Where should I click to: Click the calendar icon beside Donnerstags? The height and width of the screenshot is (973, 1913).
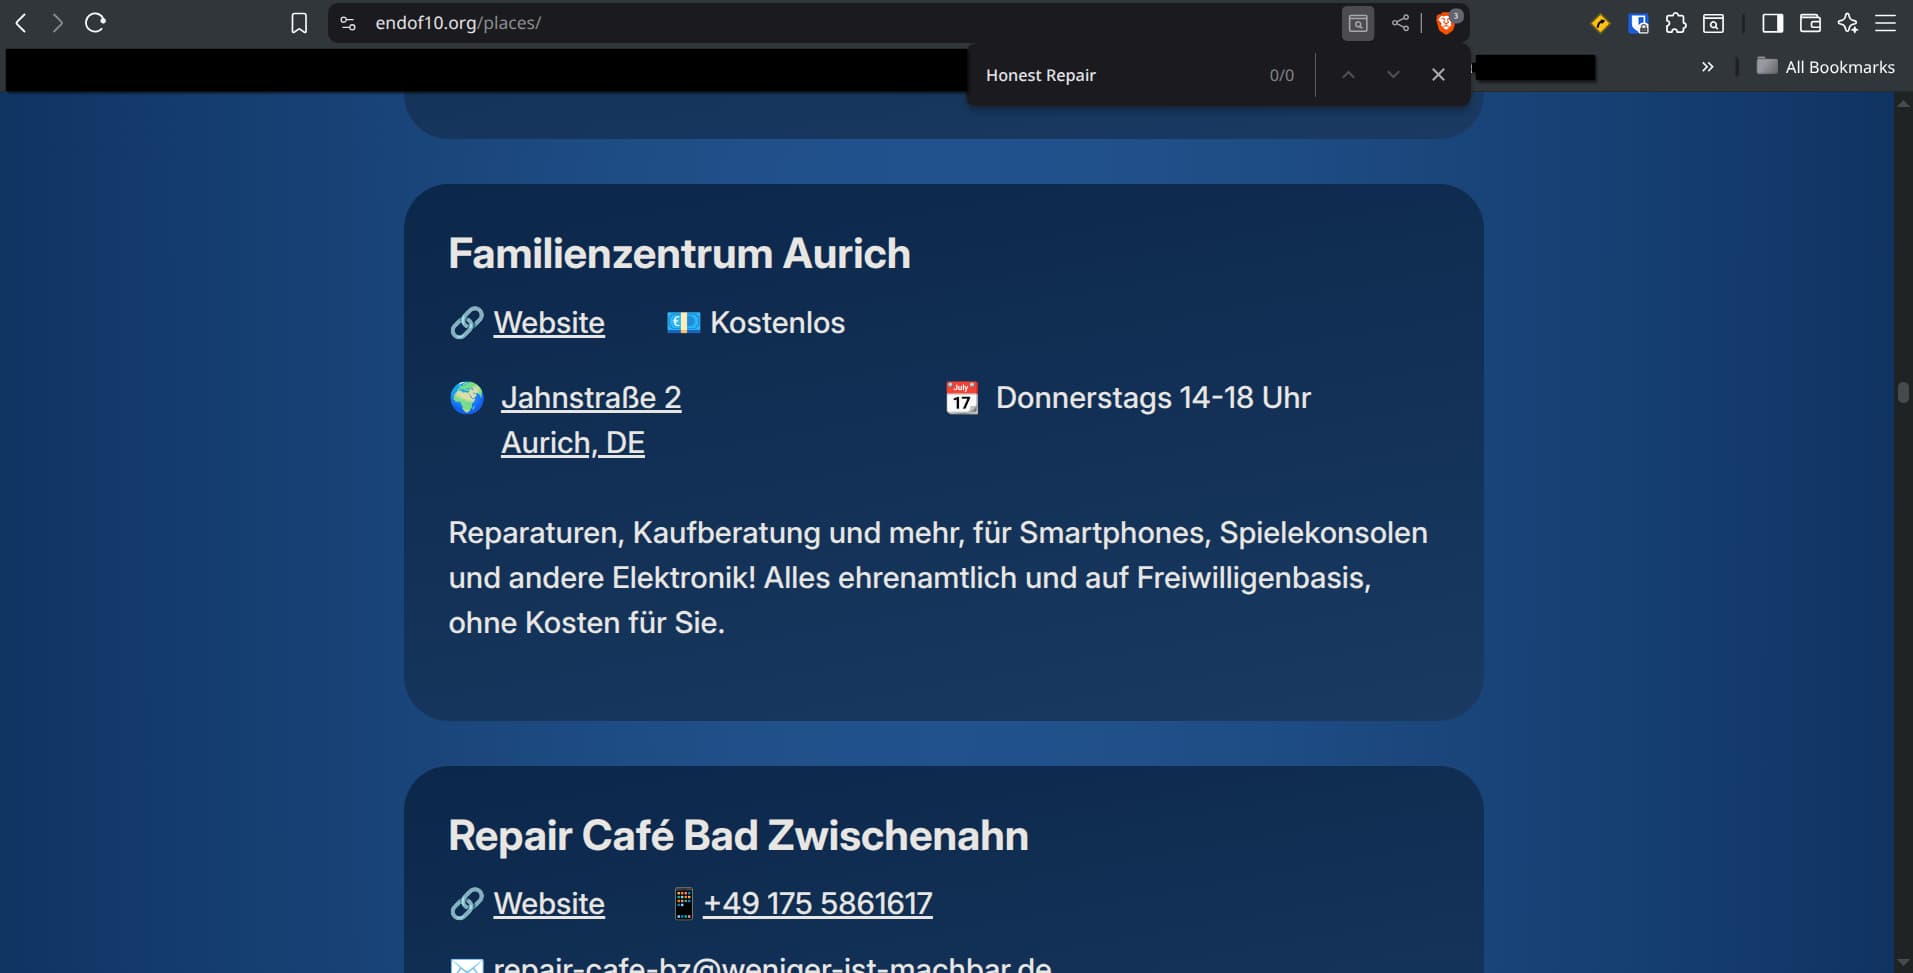[x=962, y=398]
